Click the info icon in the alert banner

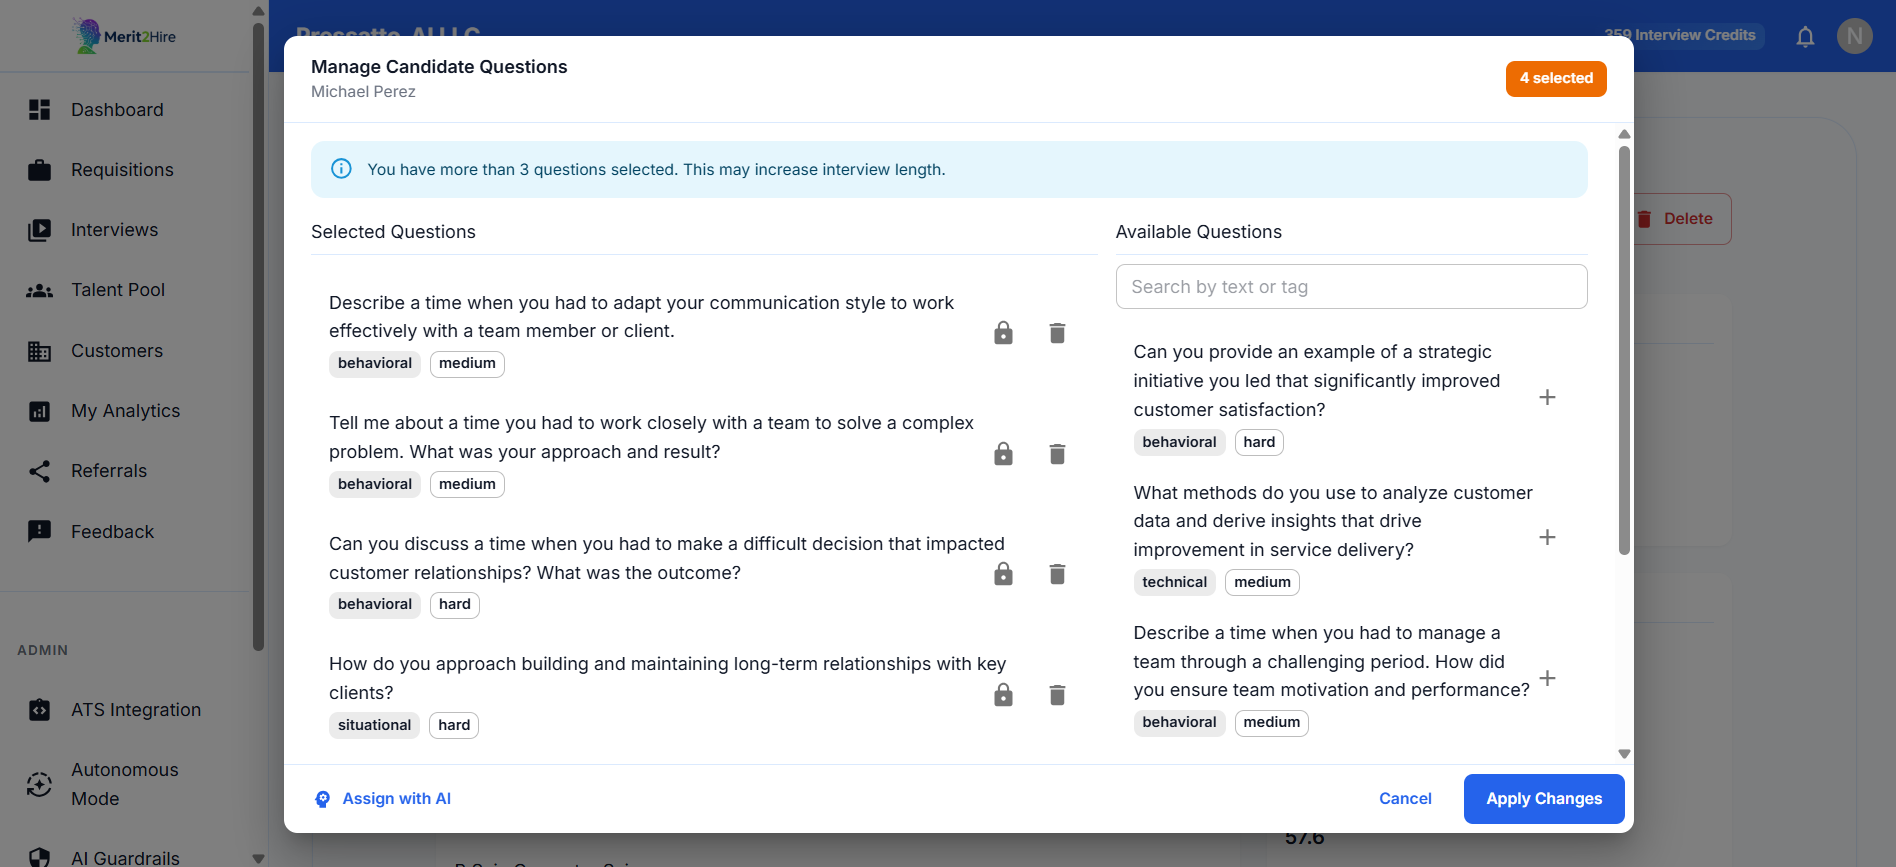pyautogui.click(x=341, y=169)
